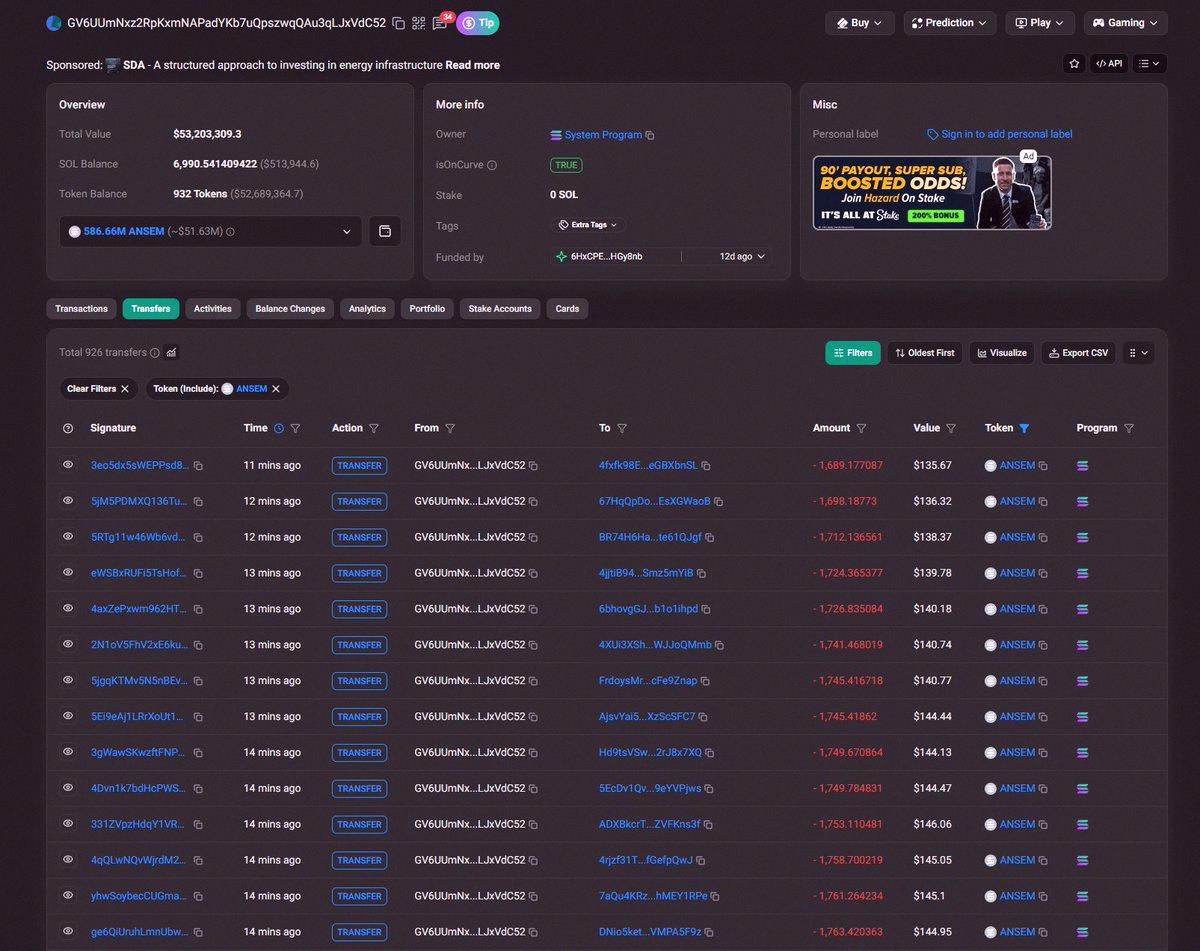This screenshot has height=951, width=1200.
Task: Filter the Action column
Action: tap(374, 428)
